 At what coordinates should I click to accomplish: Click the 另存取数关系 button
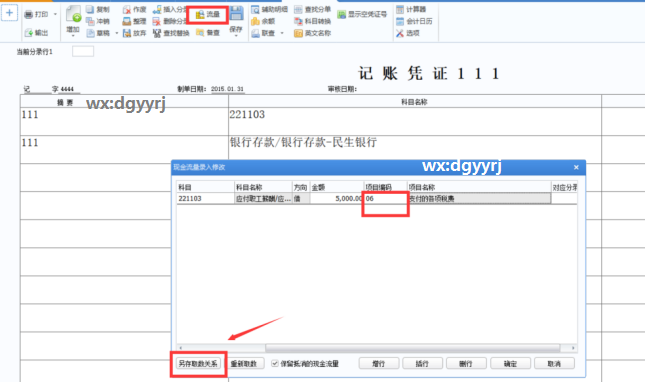tap(198, 364)
